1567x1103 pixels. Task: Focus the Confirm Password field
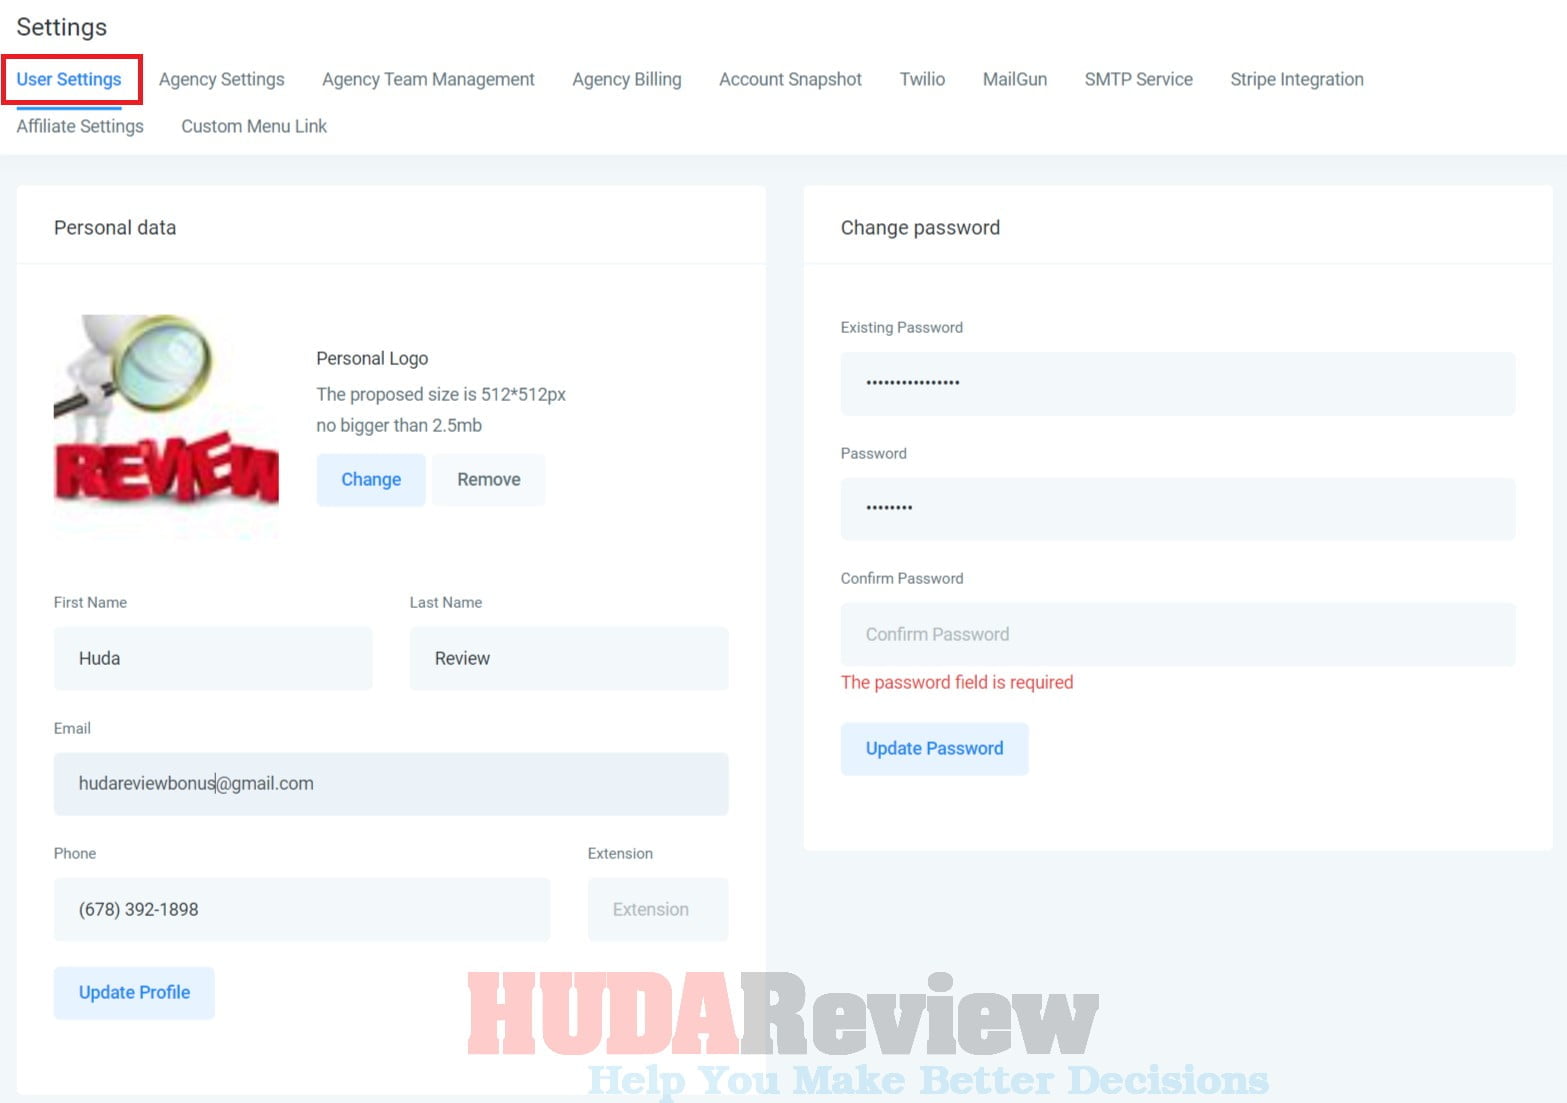coord(1178,634)
